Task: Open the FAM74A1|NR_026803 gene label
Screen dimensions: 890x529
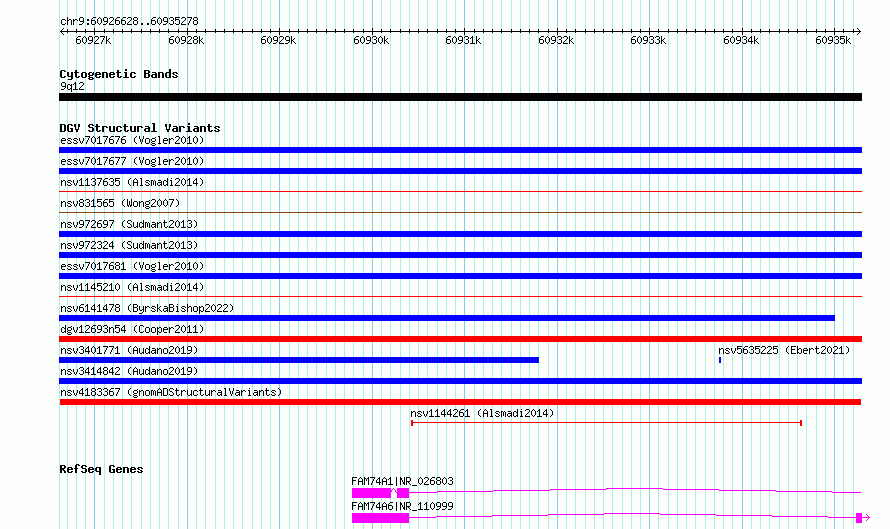Action: [402, 481]
